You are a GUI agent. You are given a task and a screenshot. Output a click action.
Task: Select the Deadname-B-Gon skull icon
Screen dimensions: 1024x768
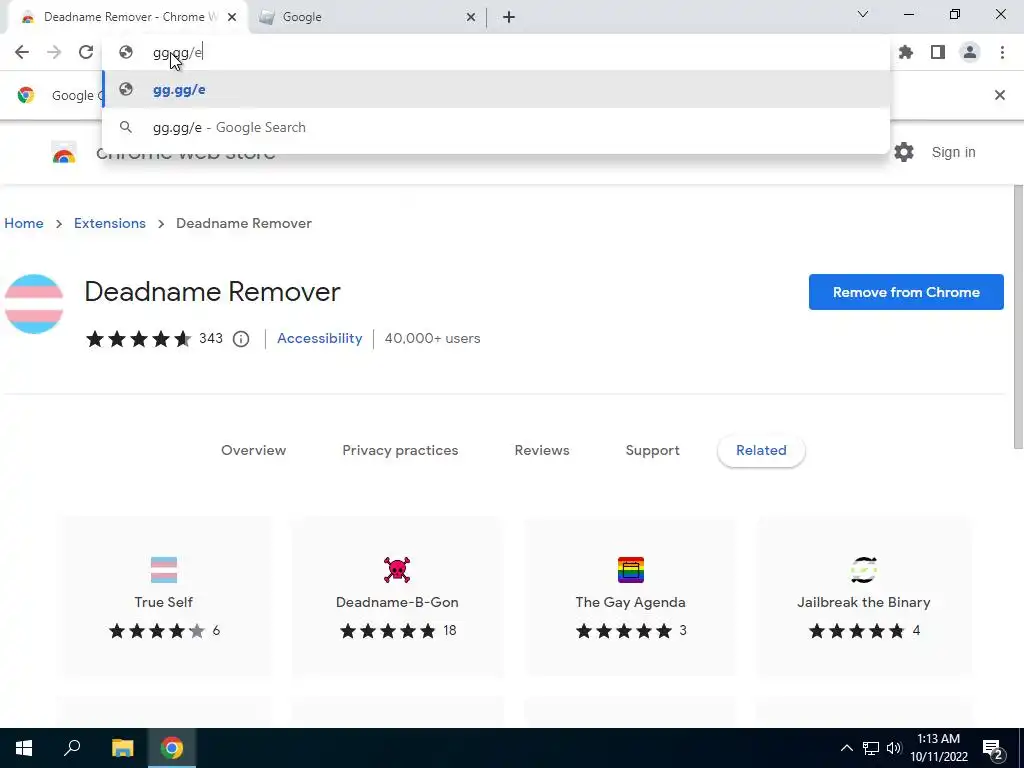click(x=397, y=569)
